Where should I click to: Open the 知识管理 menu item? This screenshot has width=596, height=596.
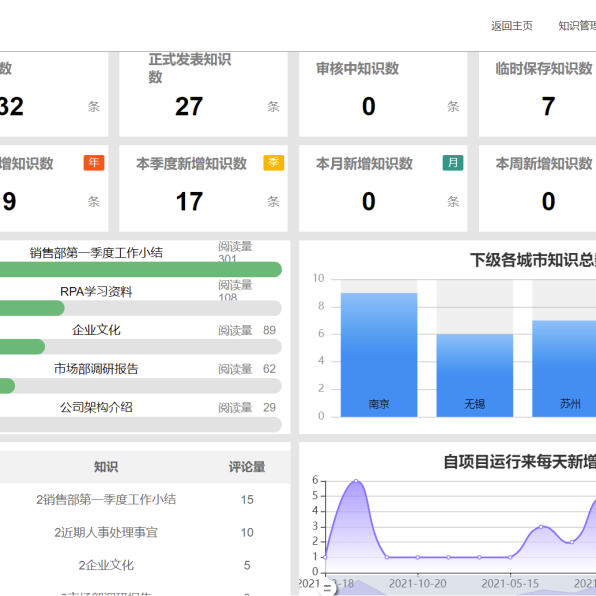tap(577, 26)
